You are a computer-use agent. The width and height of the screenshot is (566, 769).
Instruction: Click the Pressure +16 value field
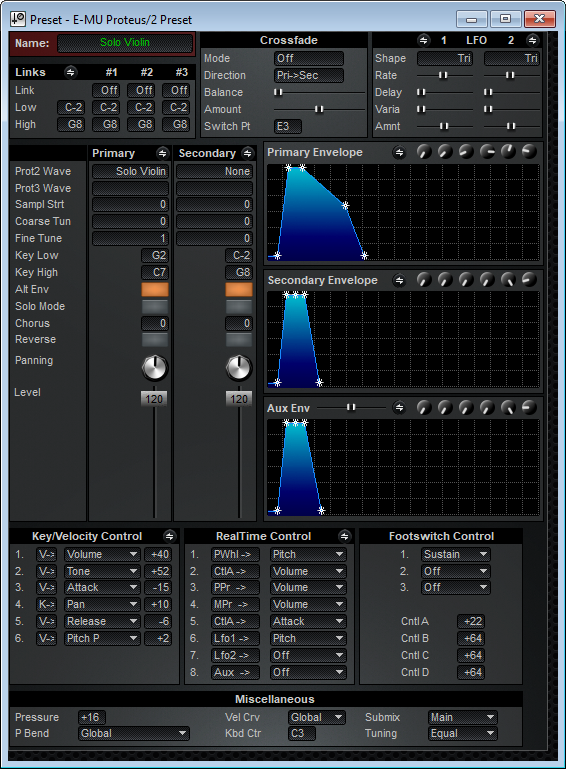pyautogui.click(x=91, y=717)
